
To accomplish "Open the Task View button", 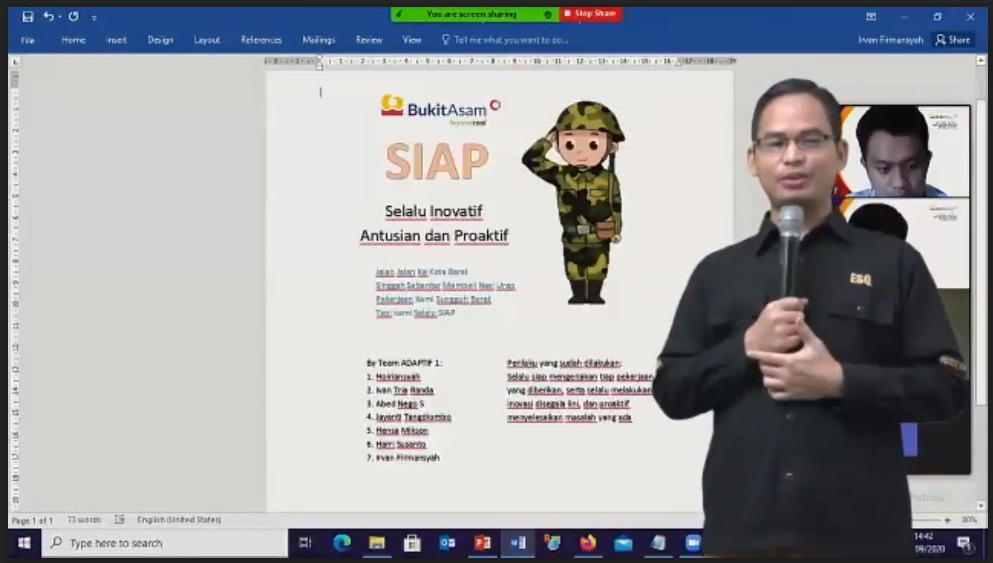I will [306, 543].
